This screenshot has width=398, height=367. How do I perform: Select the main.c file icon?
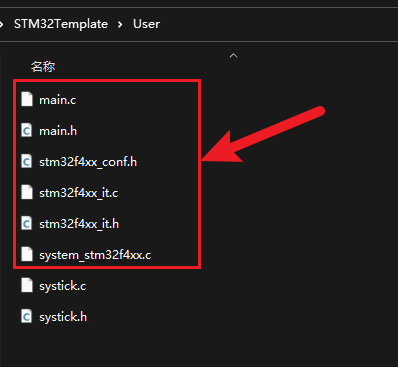(27, 99)
